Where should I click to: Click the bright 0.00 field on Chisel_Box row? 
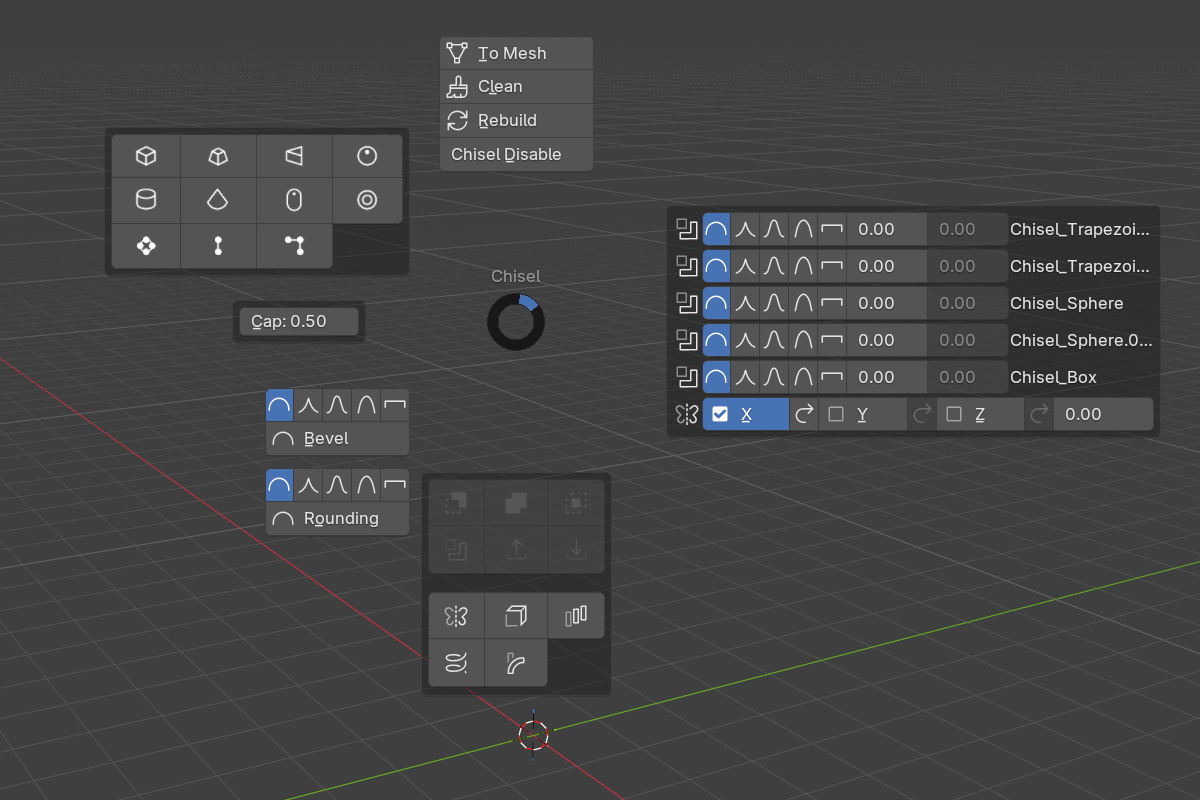(x=887, y=377)
